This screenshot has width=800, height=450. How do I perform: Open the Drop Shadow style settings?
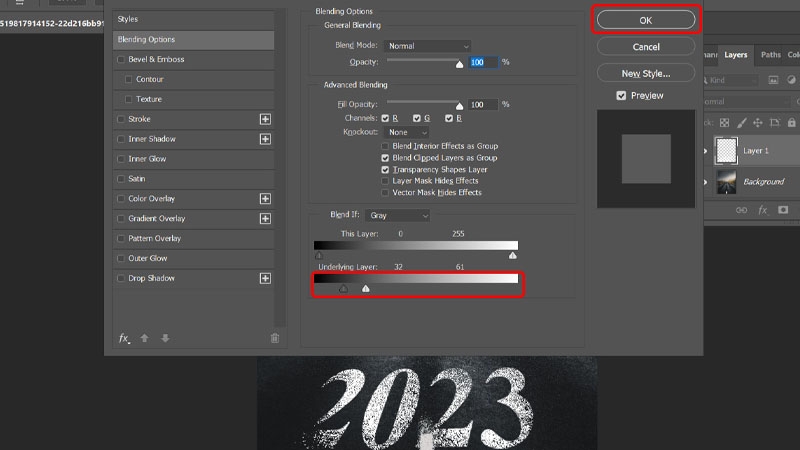(x=152, y=279)
